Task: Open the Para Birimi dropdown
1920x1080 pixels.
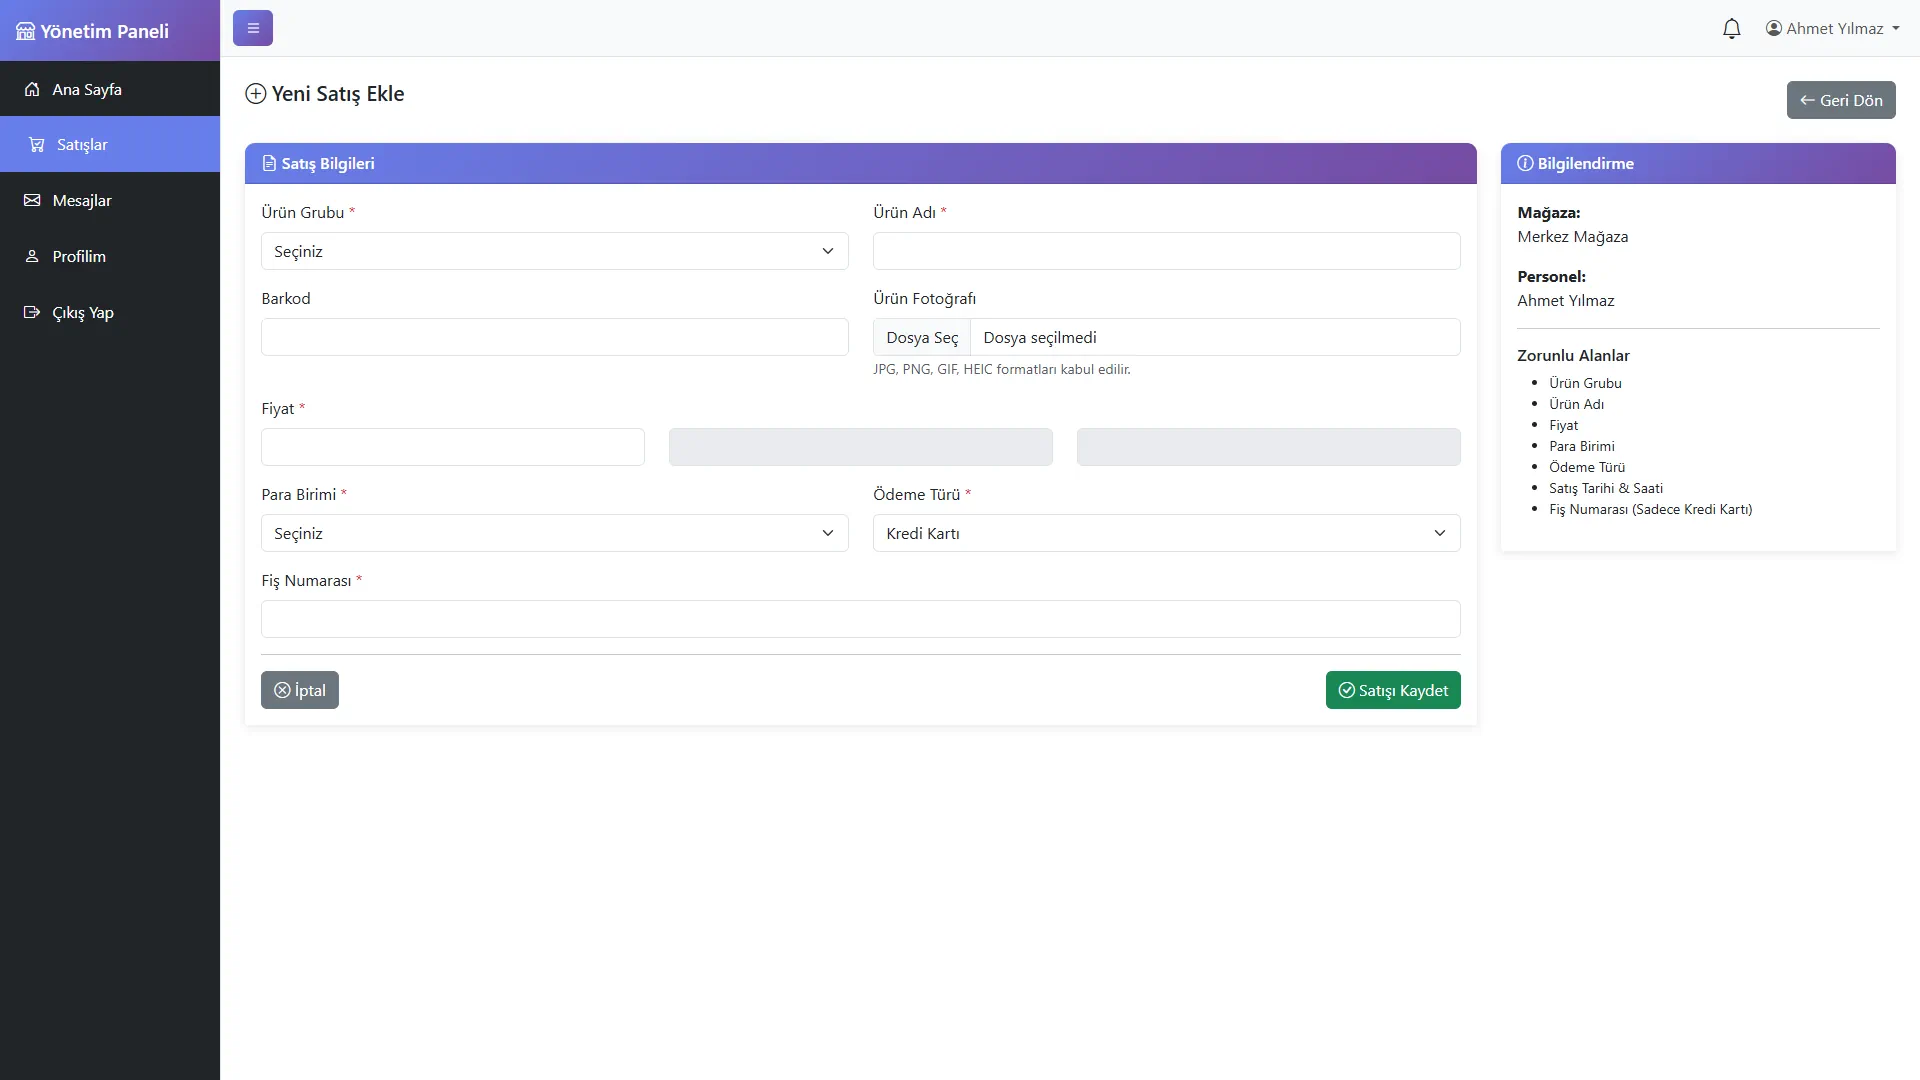Action: pyautogui.click(x=555, y=533)
